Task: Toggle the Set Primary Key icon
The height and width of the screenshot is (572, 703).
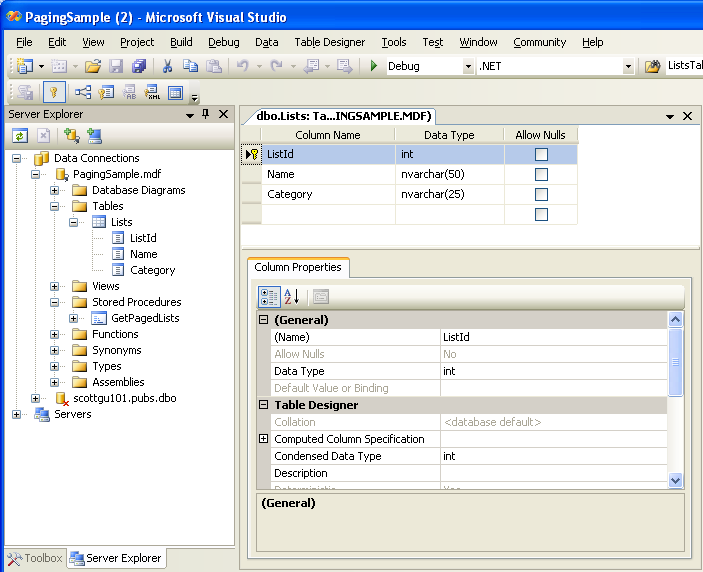Action: (x=54, y=92)
